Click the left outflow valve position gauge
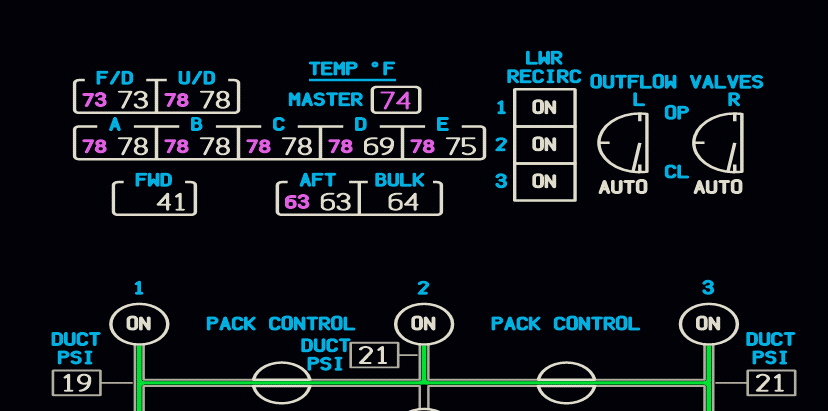Image resolution: width=828 pixels, height=411 pixels. point(623,143)
